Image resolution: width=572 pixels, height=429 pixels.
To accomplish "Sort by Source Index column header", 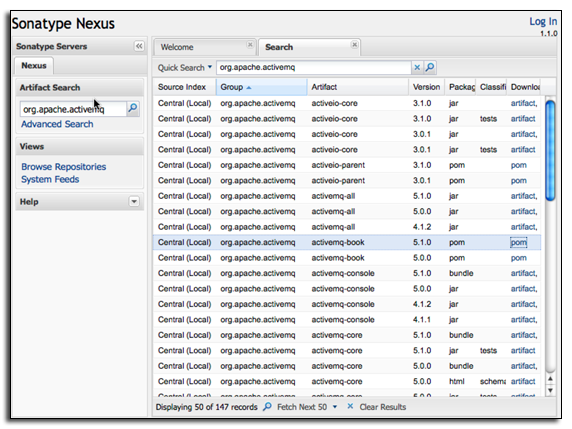I will (x=184, y=87).
